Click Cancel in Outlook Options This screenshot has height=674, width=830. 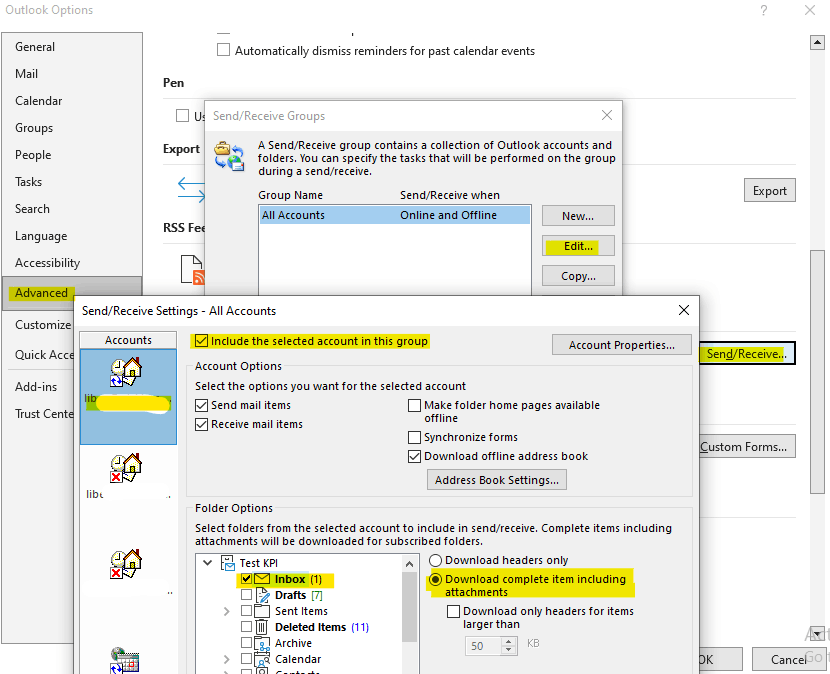[789, 659]
